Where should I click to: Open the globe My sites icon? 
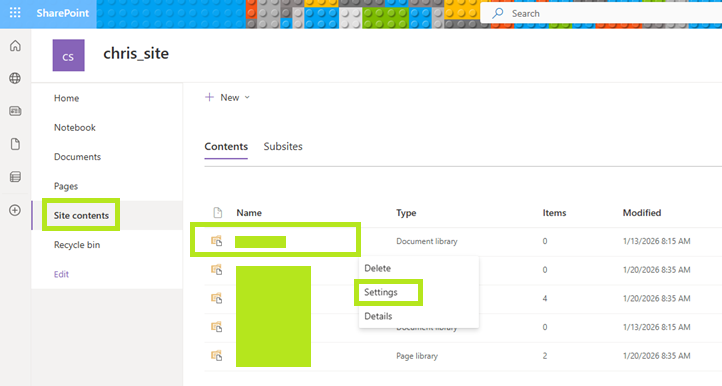[15, 78]
